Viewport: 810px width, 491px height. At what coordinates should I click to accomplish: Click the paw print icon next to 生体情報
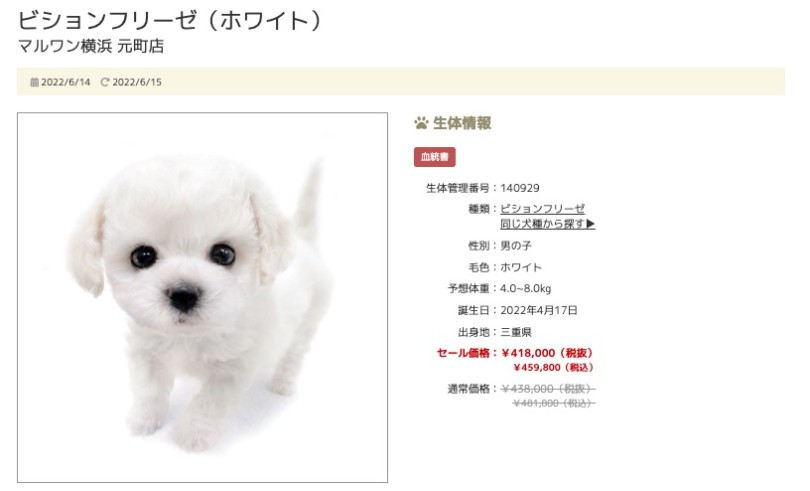[422, 123]
